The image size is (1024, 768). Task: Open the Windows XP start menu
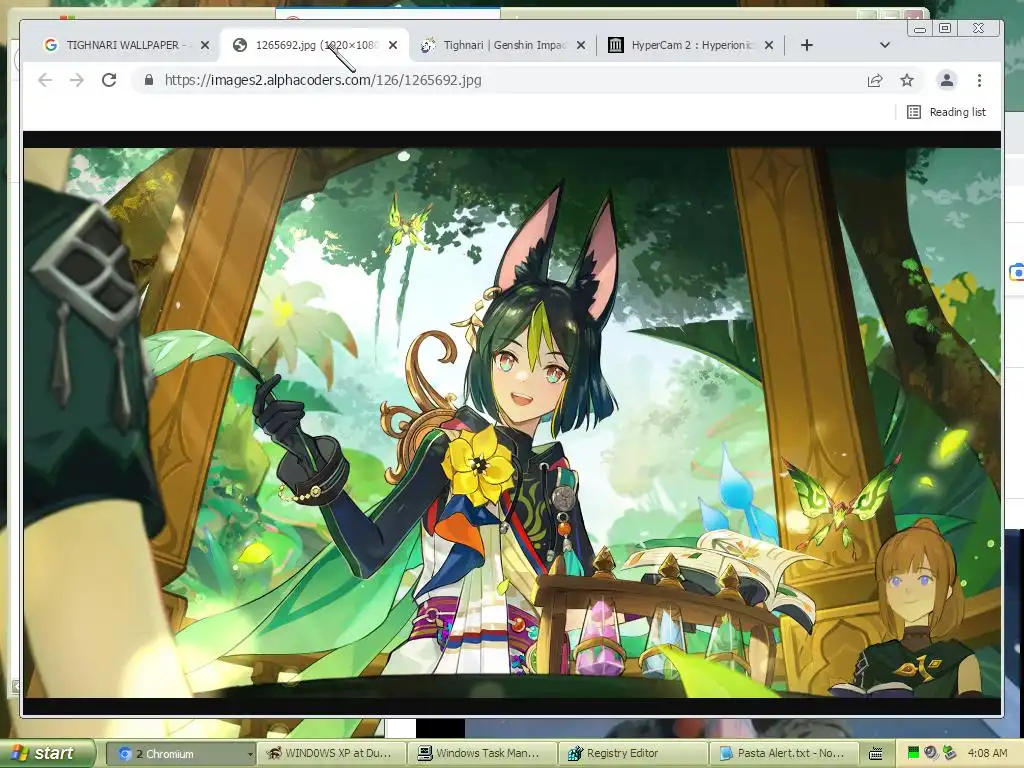coord(47,754)
